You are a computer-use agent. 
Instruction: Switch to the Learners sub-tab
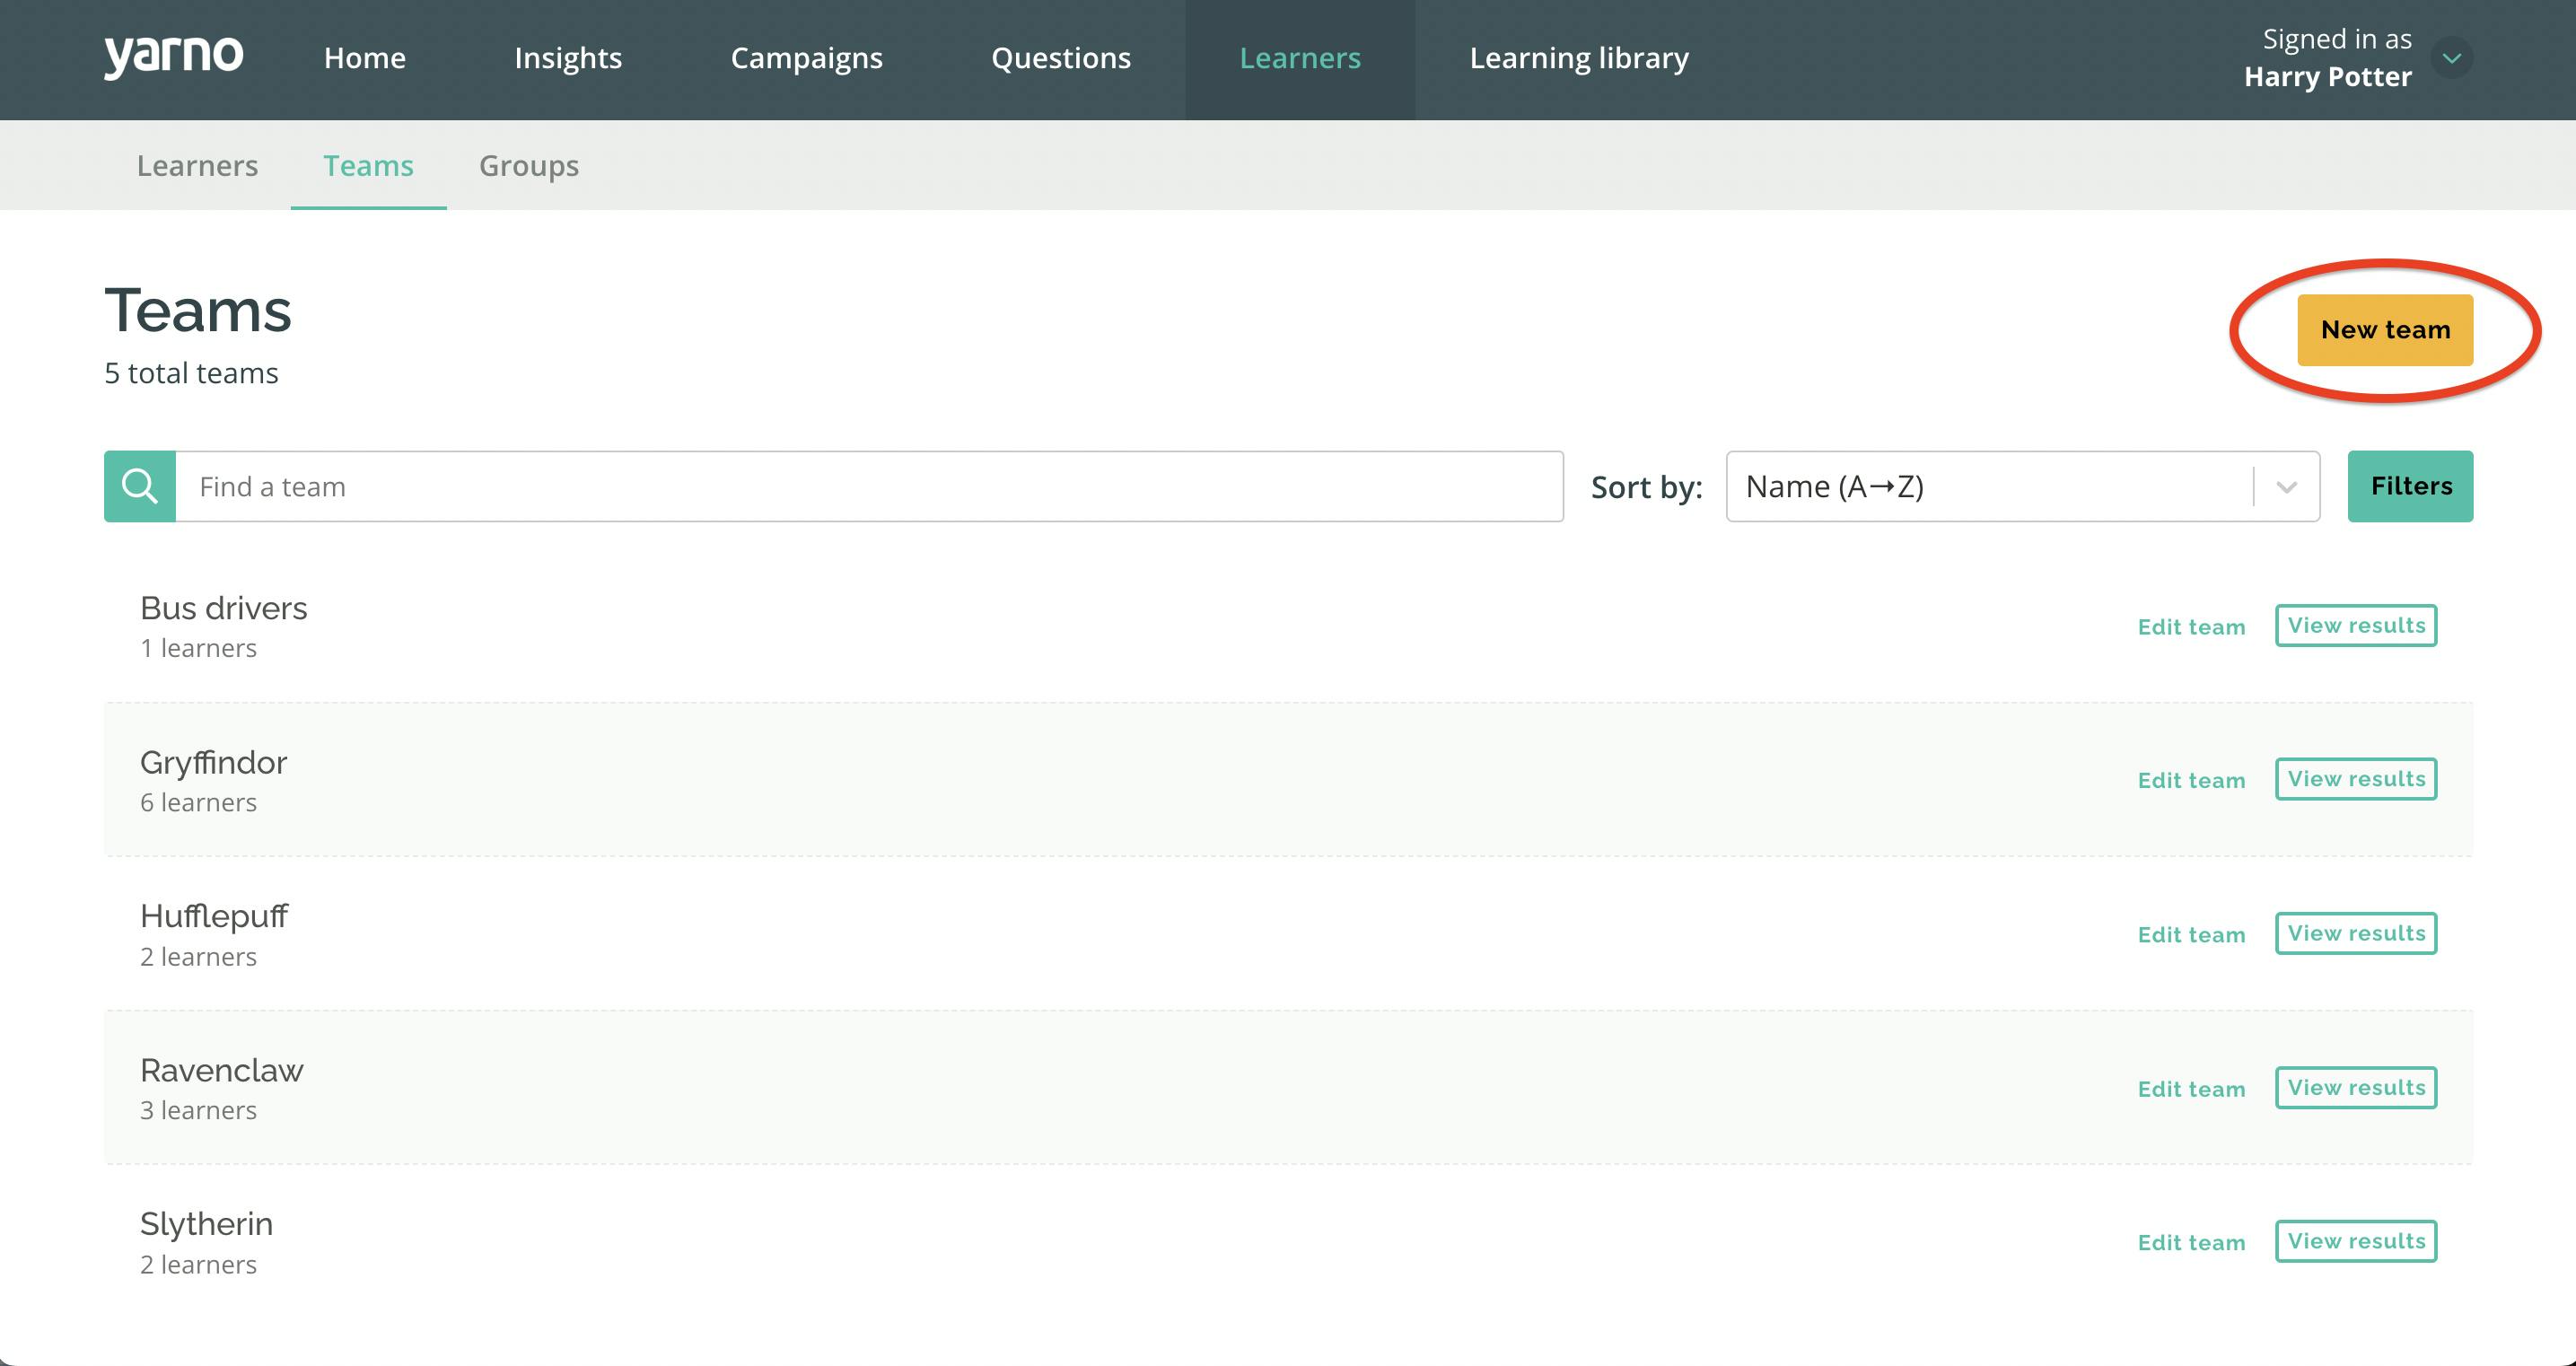(197, 165)
